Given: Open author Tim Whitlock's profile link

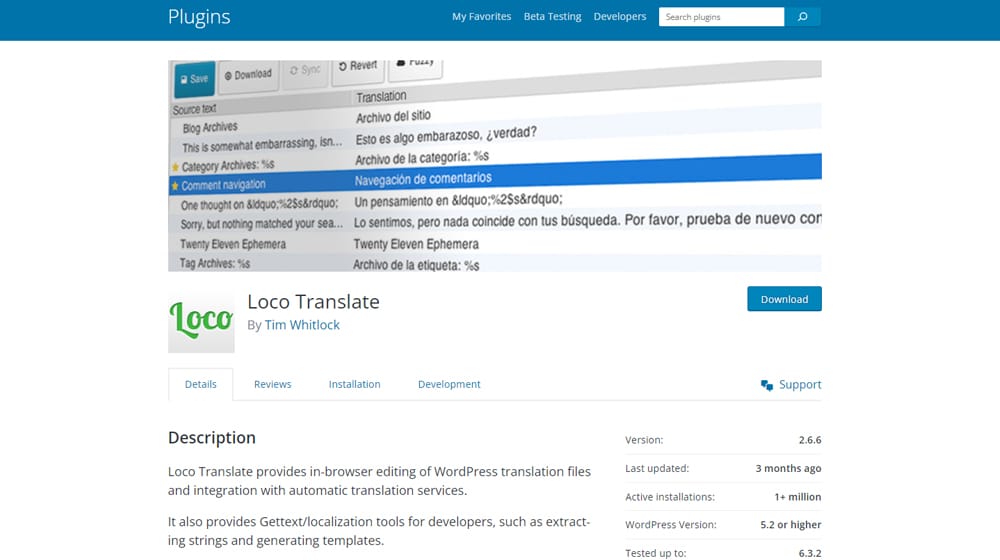Looking at the screenshot, I should point(302,325).
